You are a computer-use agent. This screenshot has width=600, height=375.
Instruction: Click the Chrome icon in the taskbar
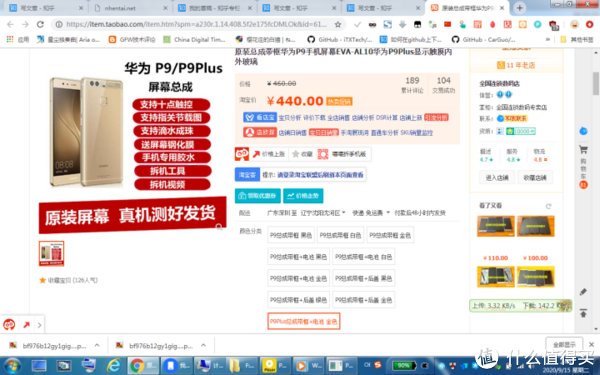coord(137,366)
